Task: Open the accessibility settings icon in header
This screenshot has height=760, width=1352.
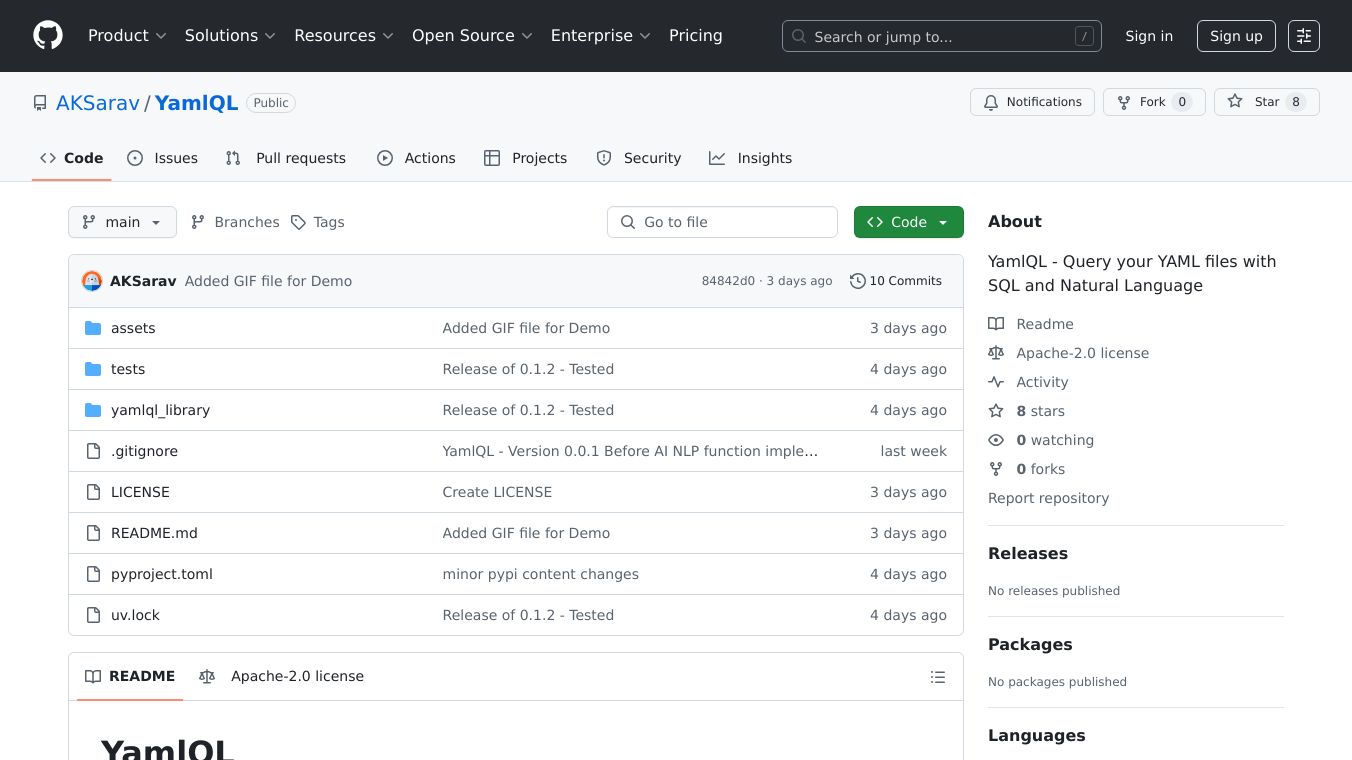Action: (1303, 36)
